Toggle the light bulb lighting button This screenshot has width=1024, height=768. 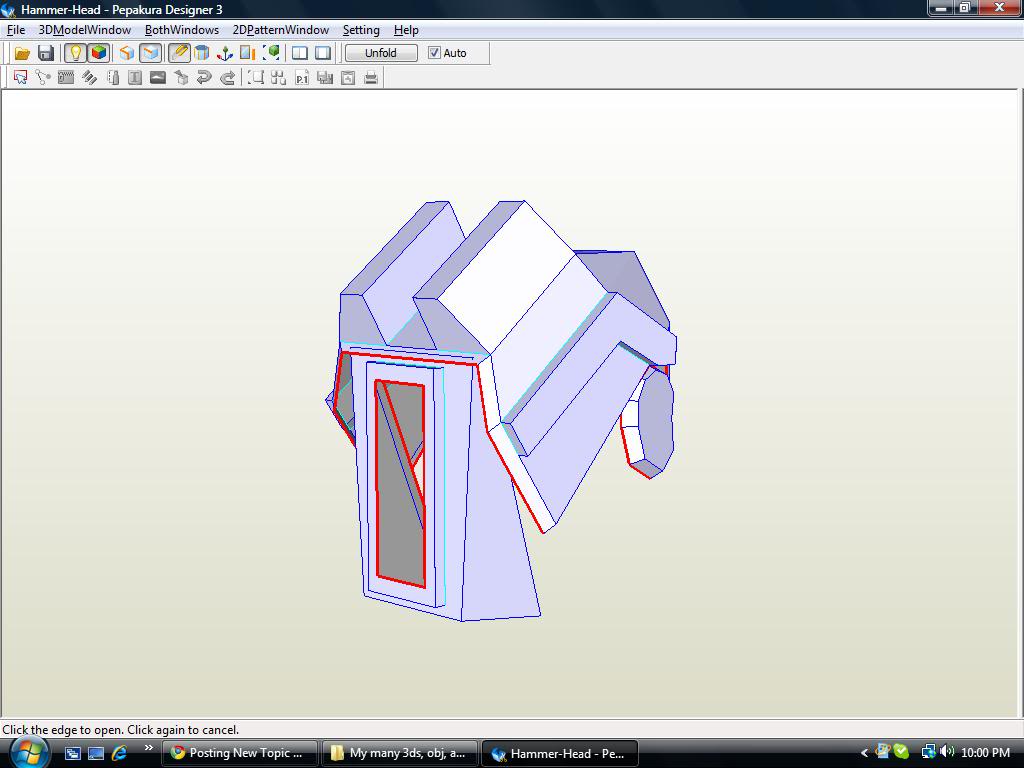tap(75, 53)
